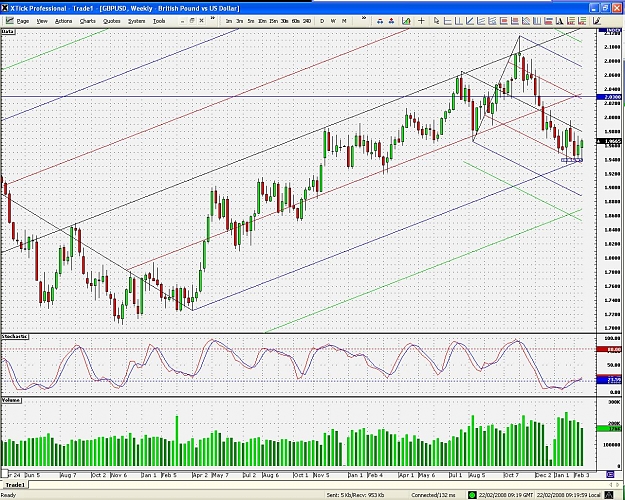Select the Fibonacci fan tool
This screenshot has height=500, width=625.
[526, 21]
